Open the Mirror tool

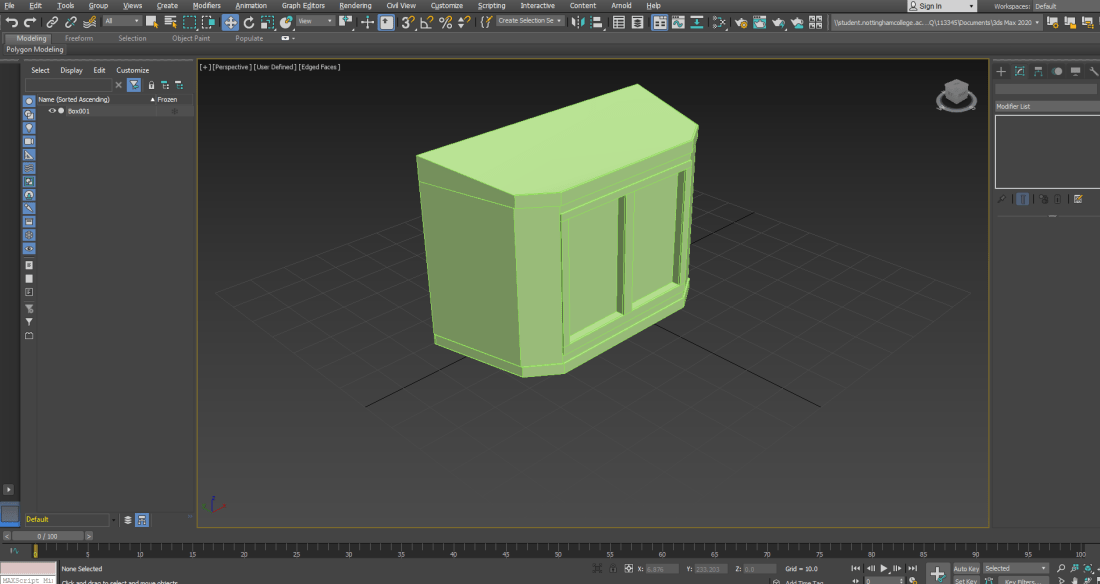pyautogui.click(x=576, y=22)
